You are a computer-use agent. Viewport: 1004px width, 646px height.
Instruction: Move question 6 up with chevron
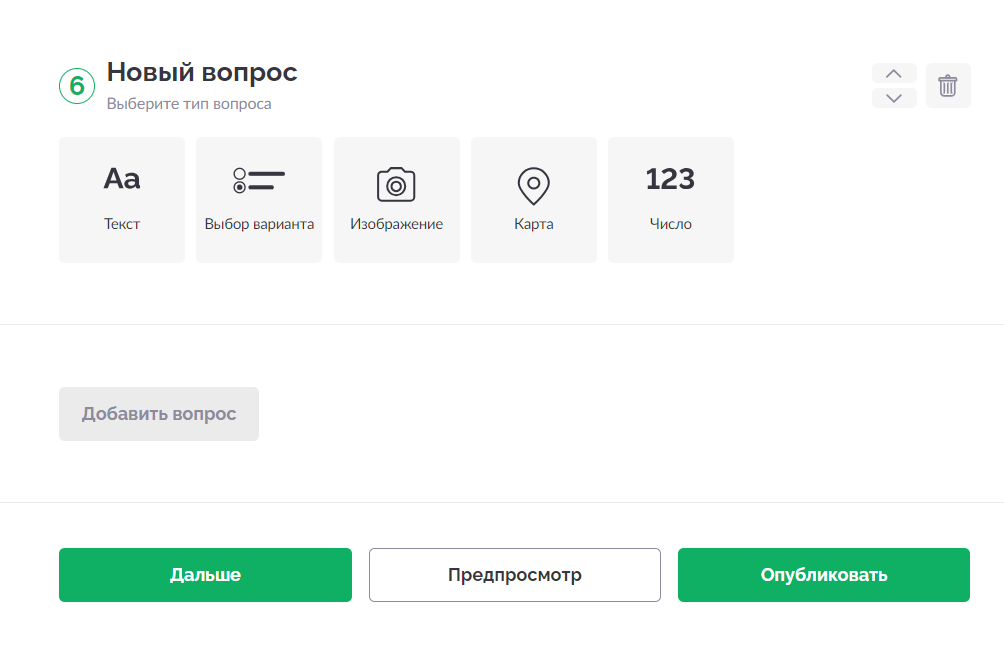point(894,73)
